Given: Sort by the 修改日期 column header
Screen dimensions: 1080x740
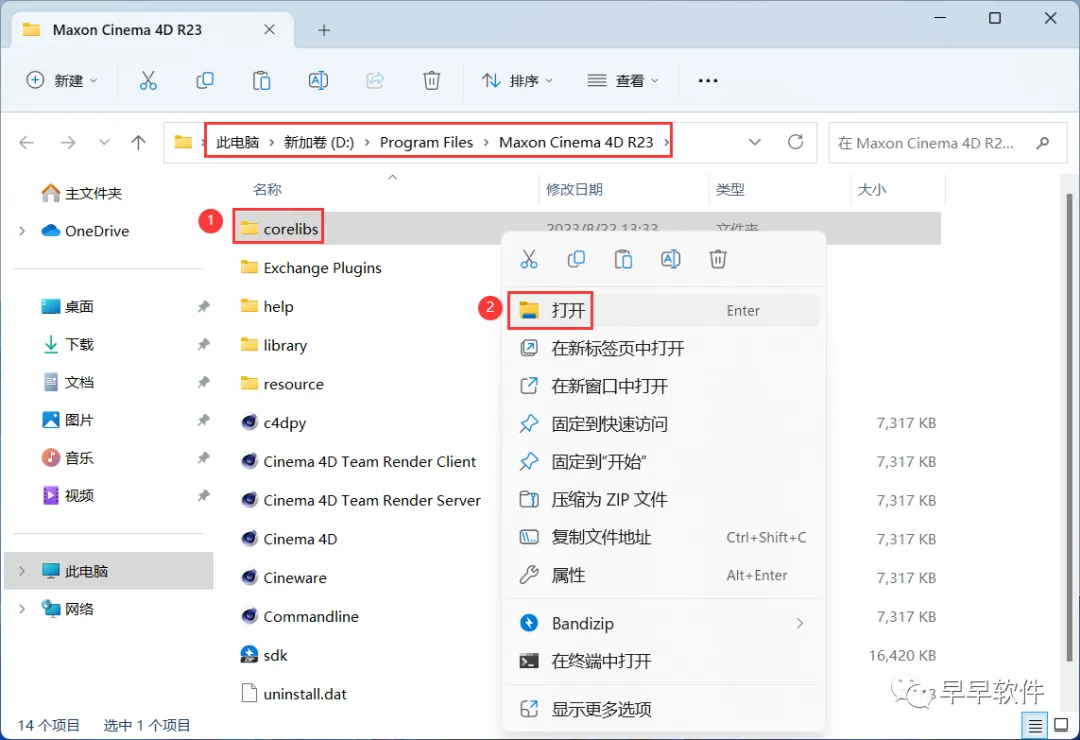Looking at the screenshot, I should 574,189.
